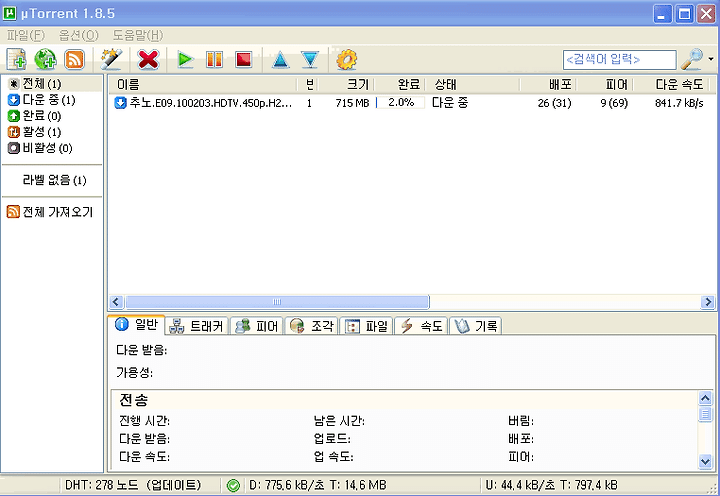This screenshot has width=720, height=496.
Task: Switch to the 일반 tab
Action: 136,325
